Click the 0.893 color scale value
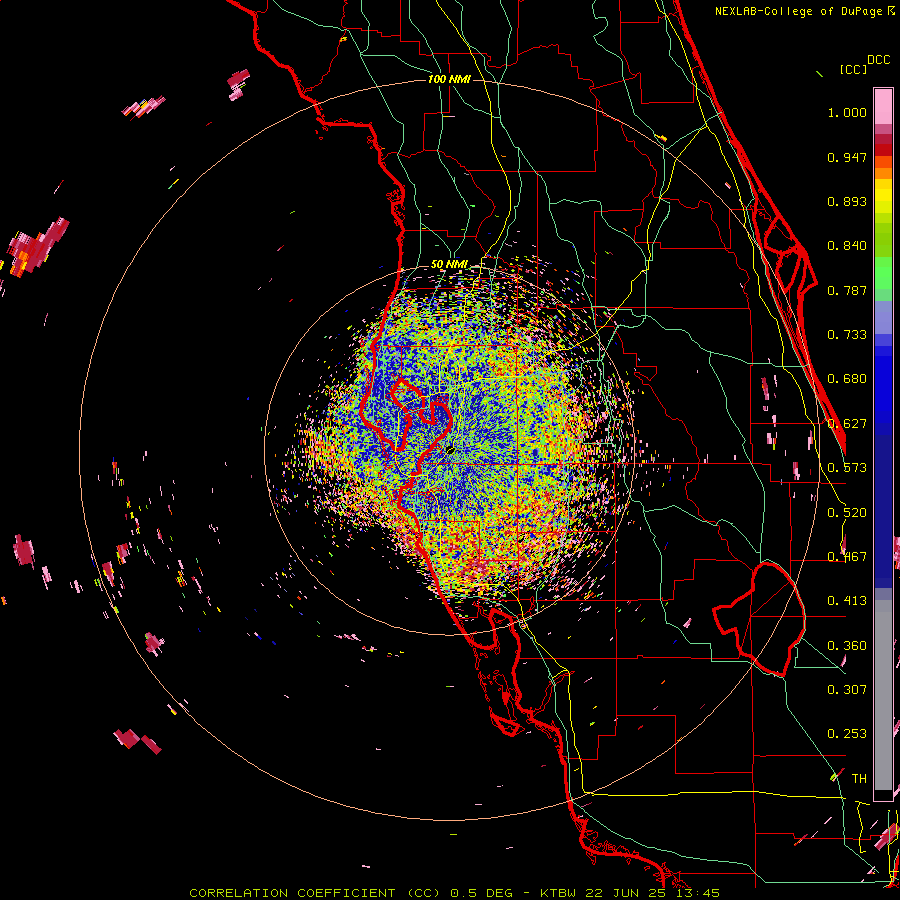This screenshot has width=900, height=900. [x=847, y=201]
